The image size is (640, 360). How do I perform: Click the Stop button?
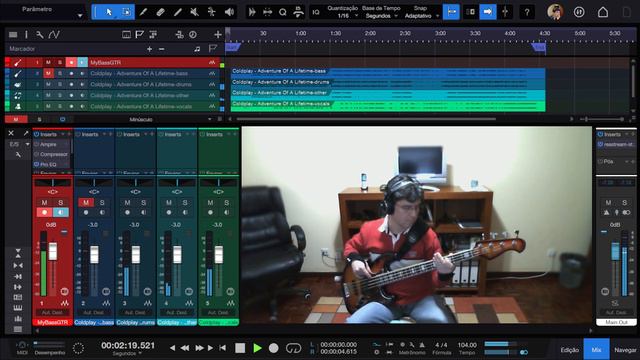click(x=240, y=348)
